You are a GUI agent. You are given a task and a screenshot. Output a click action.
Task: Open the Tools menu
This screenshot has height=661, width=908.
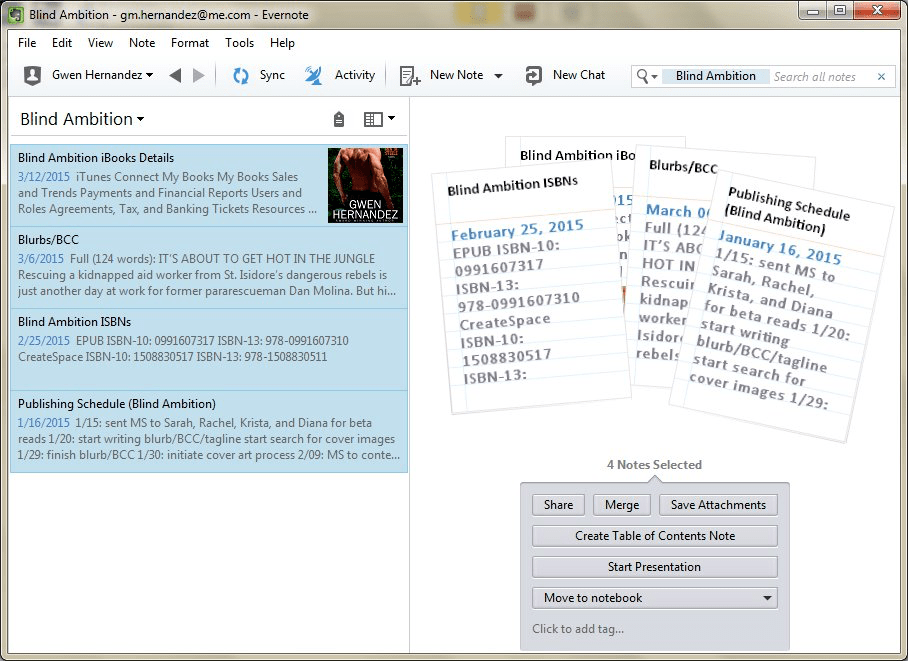tap(239, 43)
